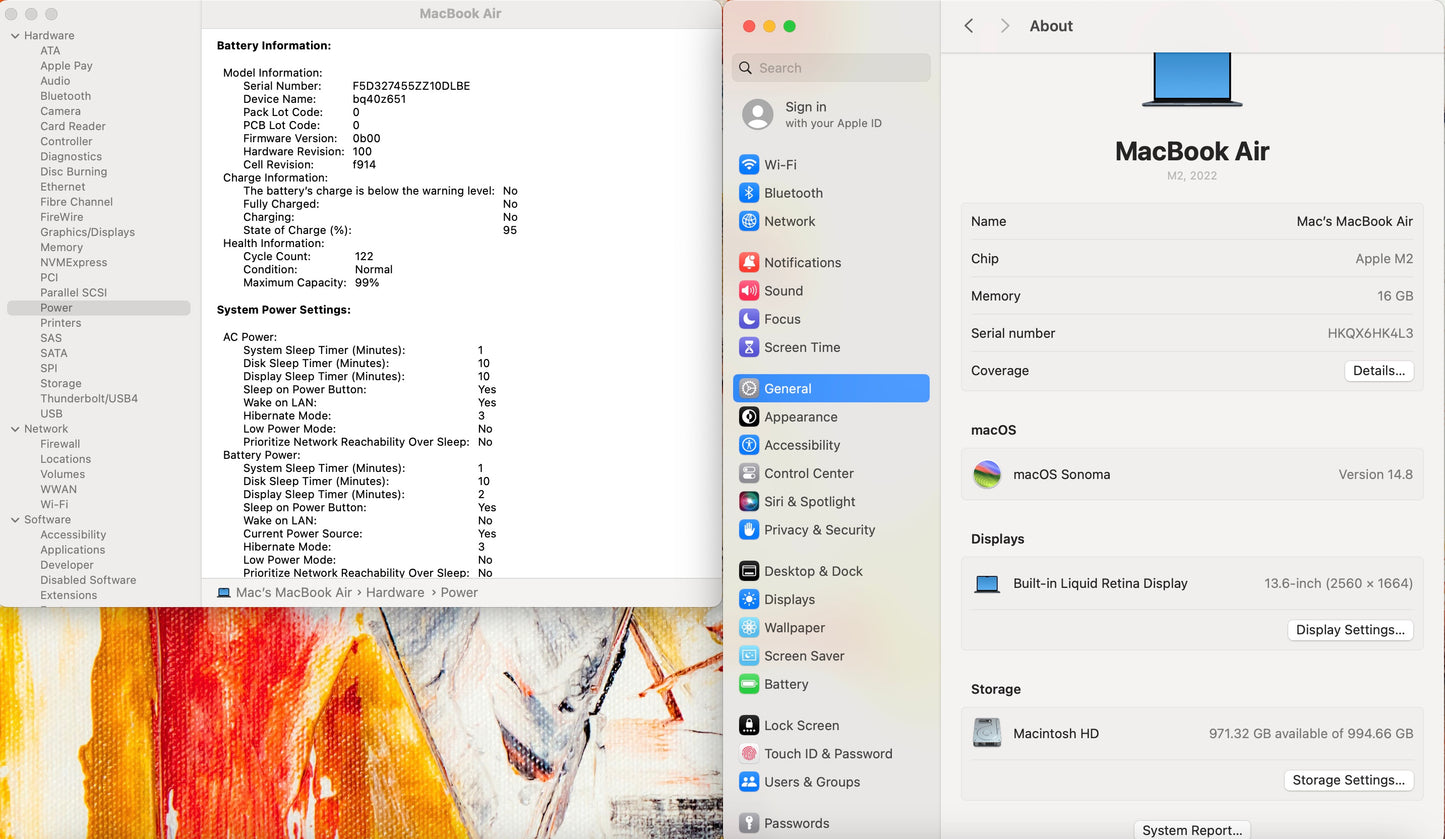The height and width of the screenshot is (839, 1445).
Task: Click the System Report button
Action: tap(1192, 830)
